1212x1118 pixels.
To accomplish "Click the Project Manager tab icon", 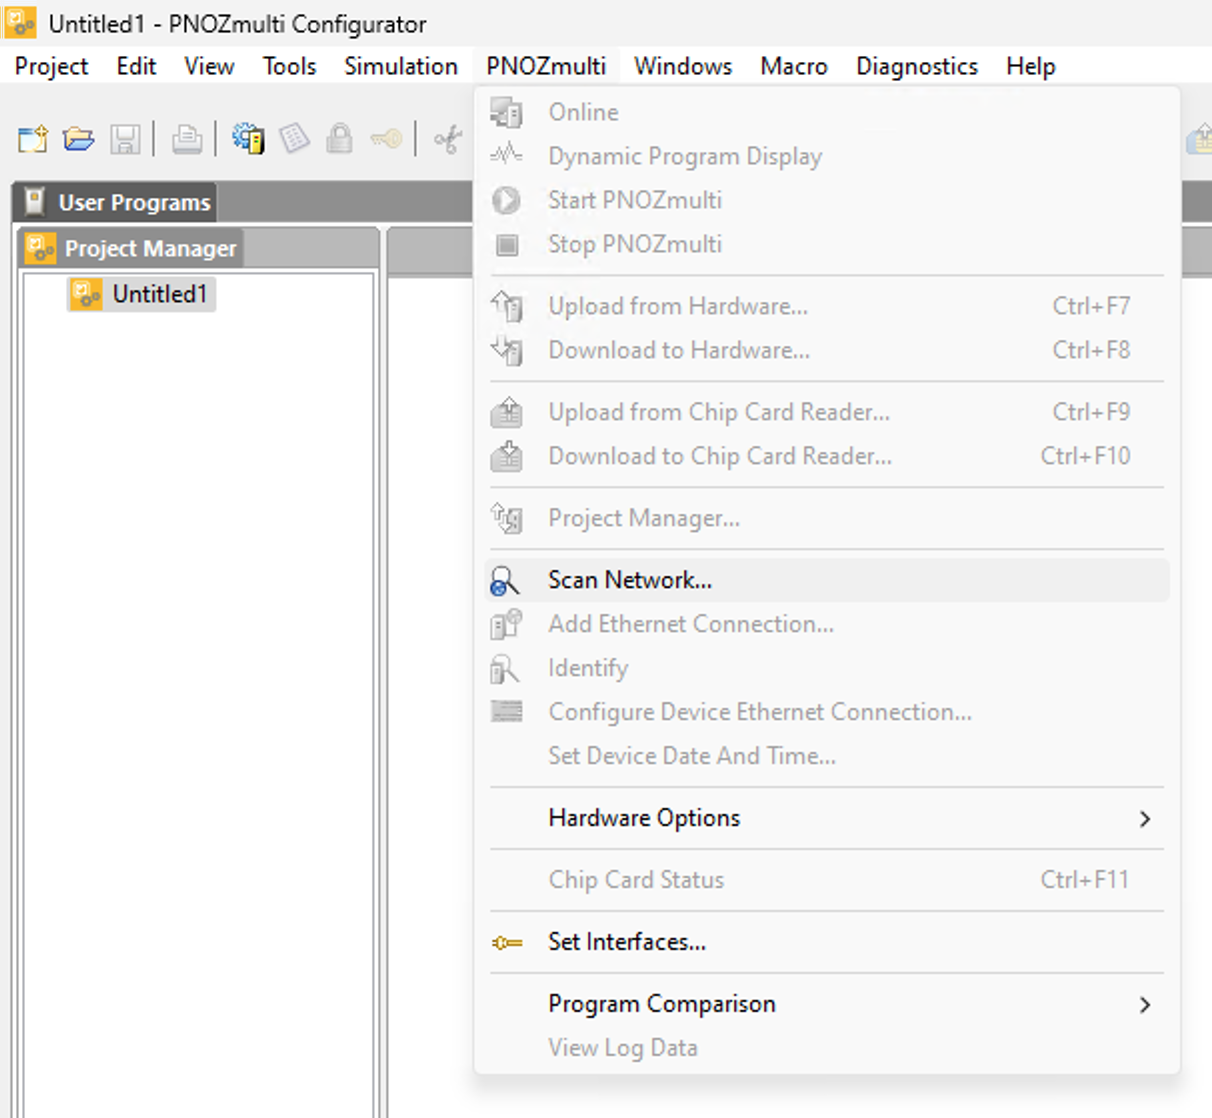I will point(41,248).
